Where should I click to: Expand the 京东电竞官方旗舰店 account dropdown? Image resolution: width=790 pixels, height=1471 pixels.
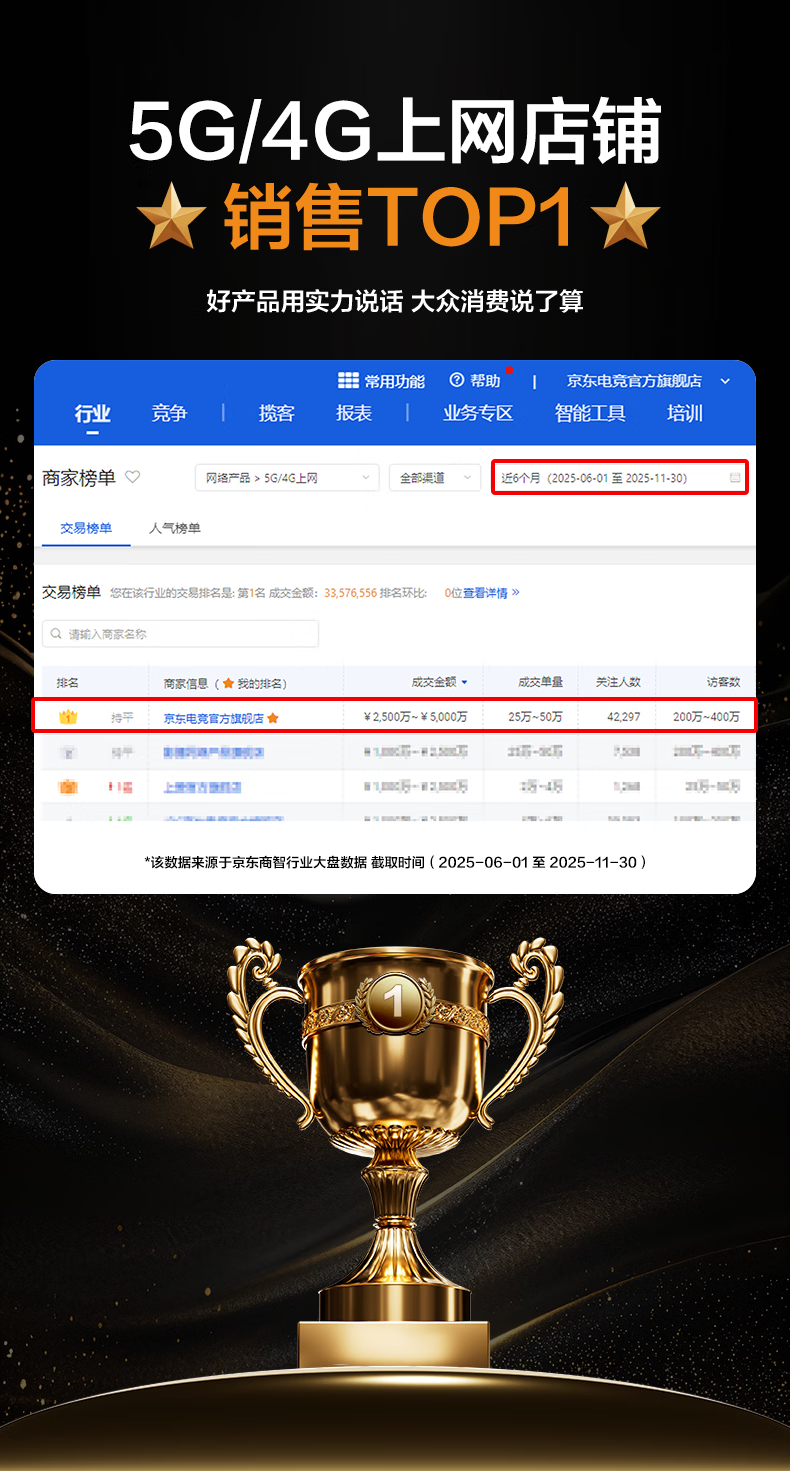725,381
